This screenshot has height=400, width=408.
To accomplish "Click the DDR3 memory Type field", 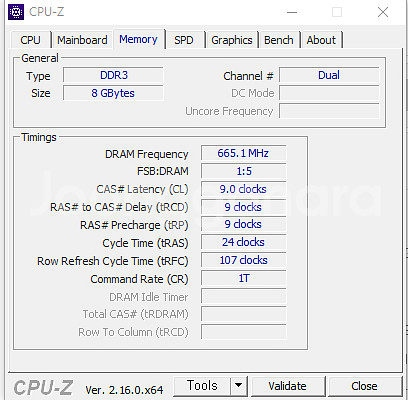I will point(113,75).
